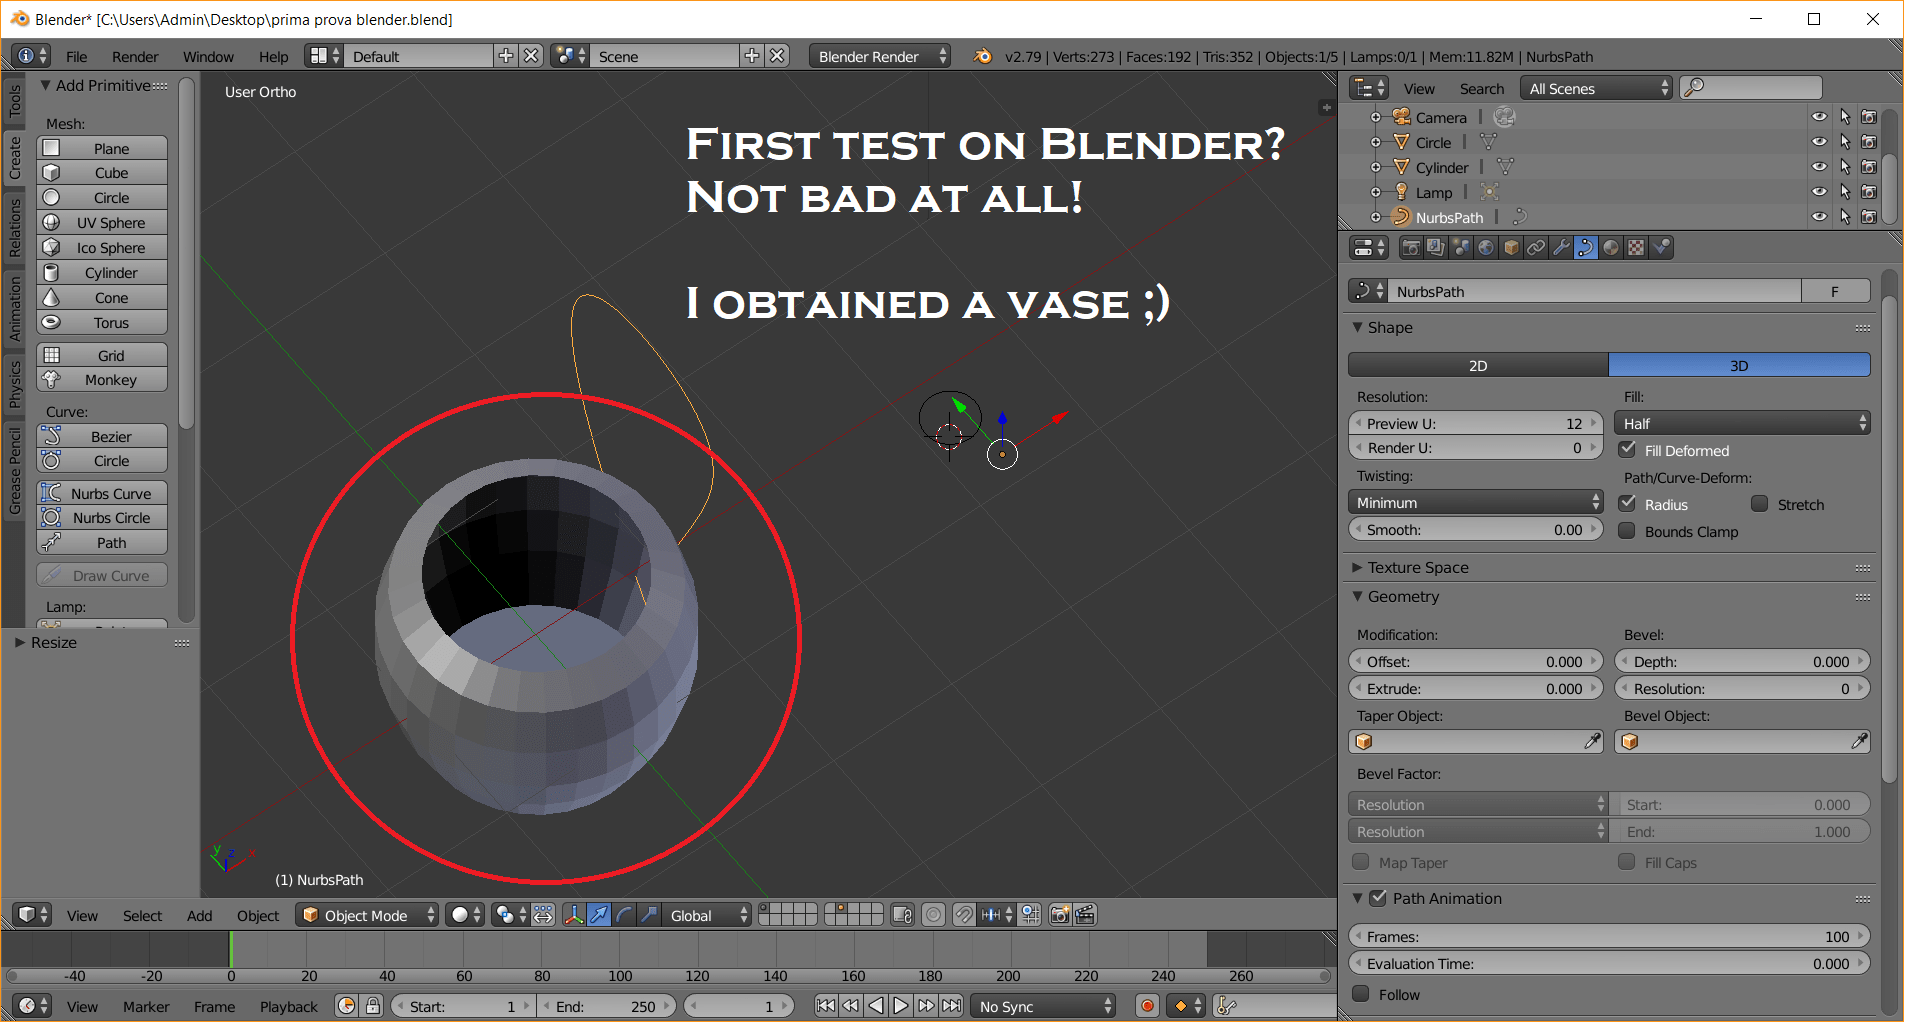1907x1022 pixels.
Task: Click the use preview range clock icon
Action: tap(347, 1006)
